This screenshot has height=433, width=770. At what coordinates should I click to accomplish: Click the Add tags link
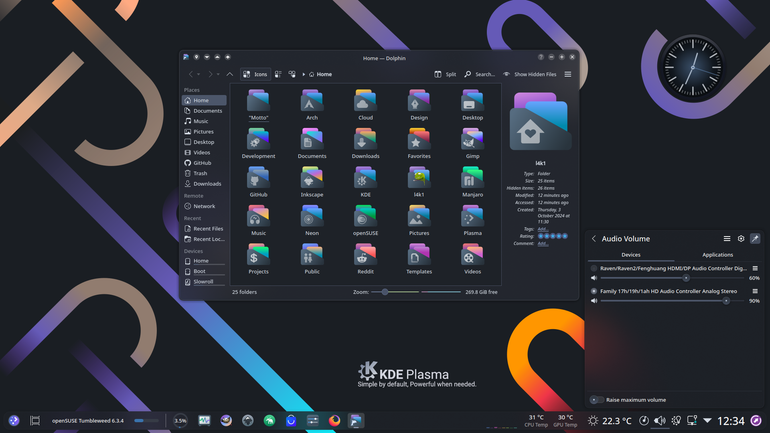pyautogui.click(x=542, y=229)
